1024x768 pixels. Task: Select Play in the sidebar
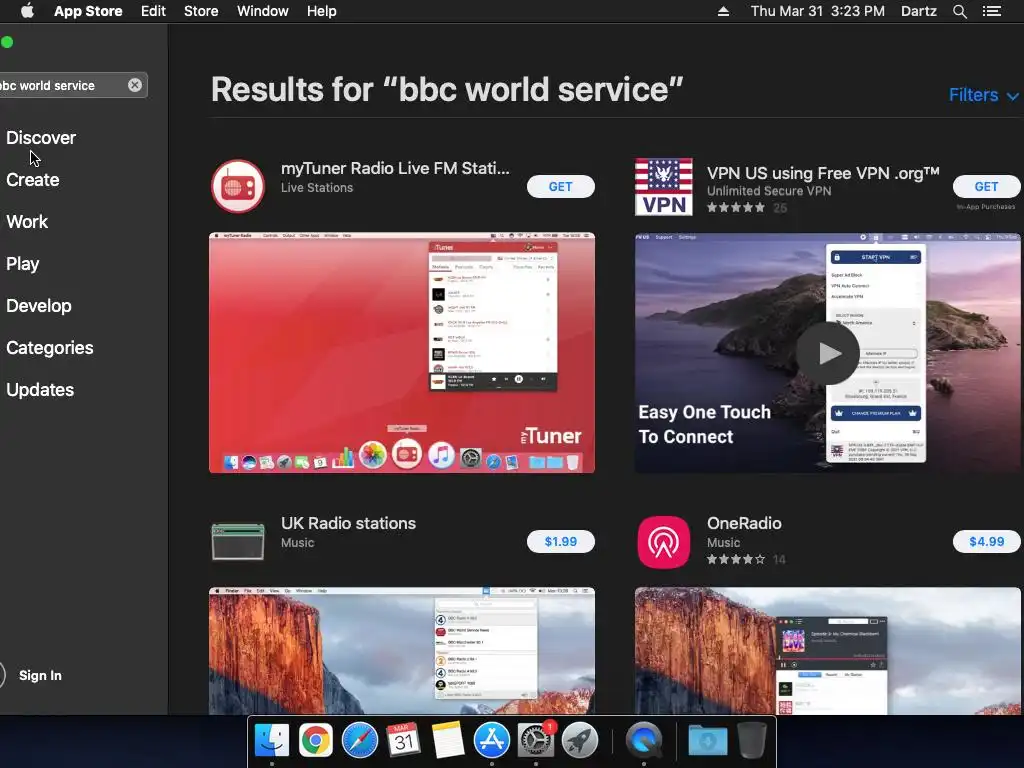pos(23,264)
